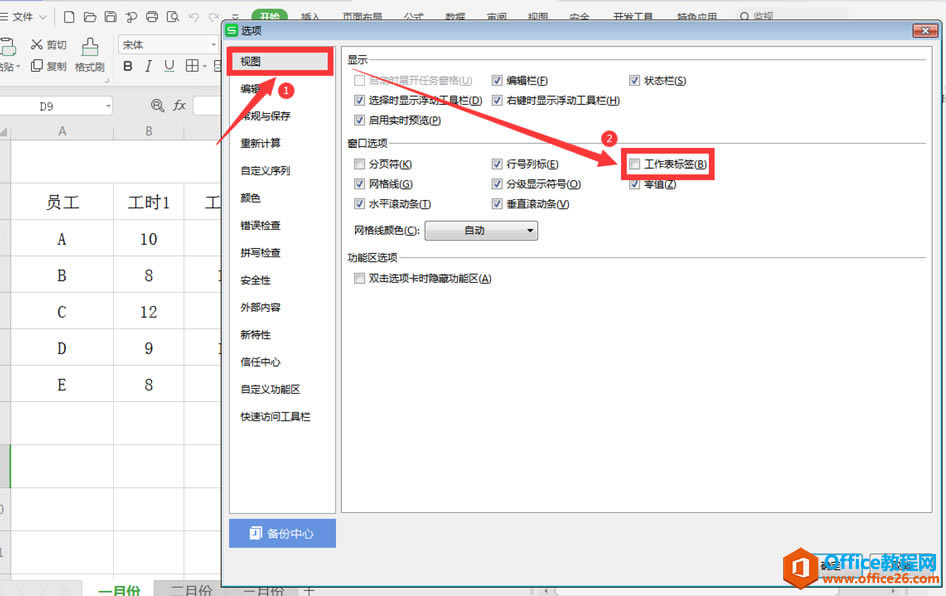Switch to 二月份 sheet tab

pyautogui.click(x=191, y=590)
